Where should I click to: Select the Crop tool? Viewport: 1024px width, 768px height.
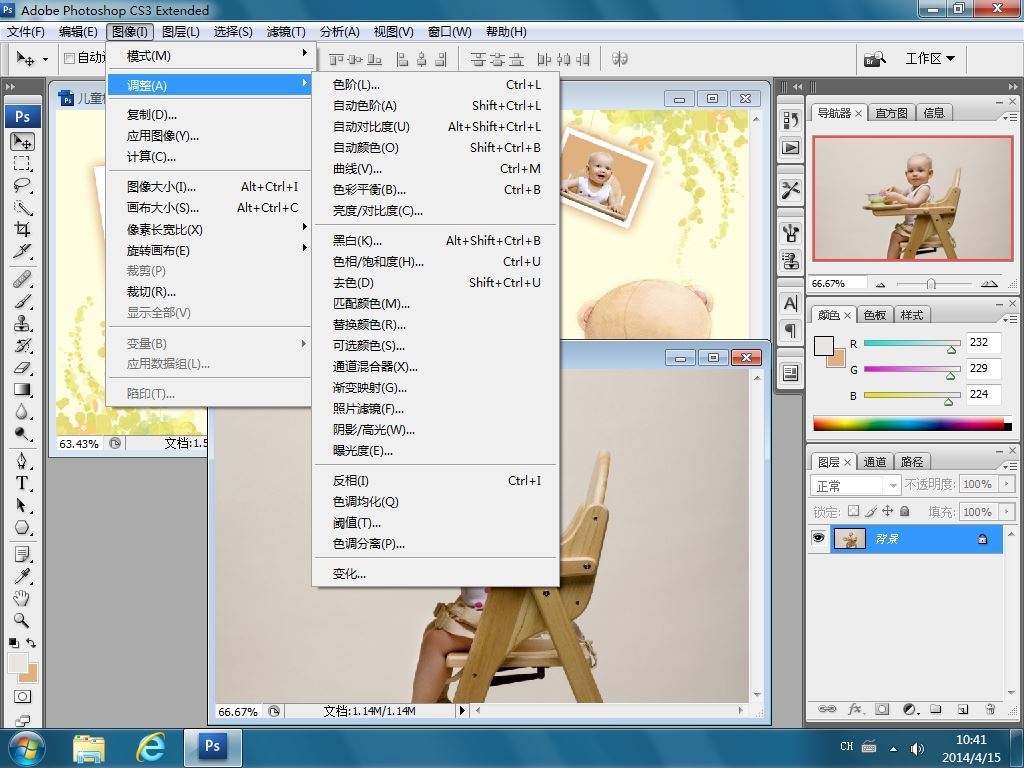click(x=22, y=229)
